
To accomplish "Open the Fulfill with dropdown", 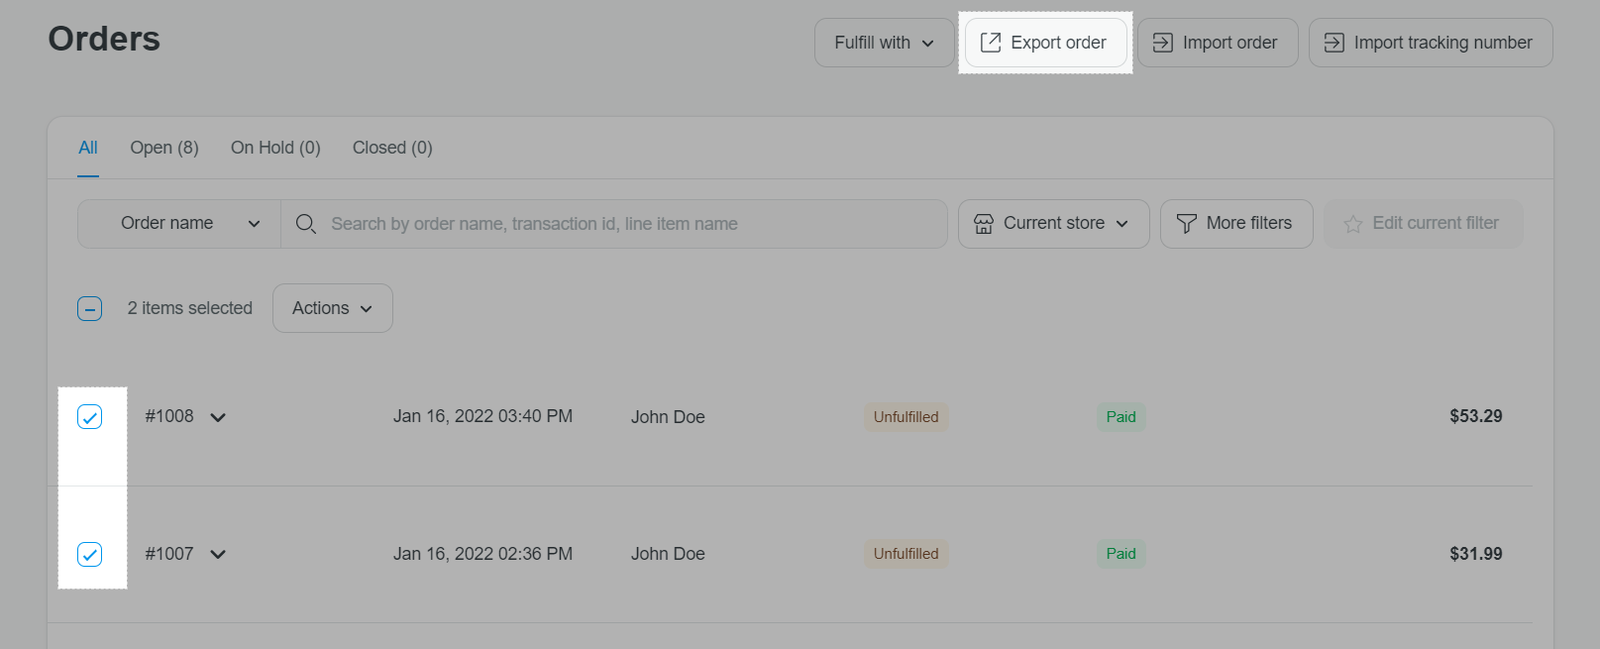I will click(x=884, y=43).
